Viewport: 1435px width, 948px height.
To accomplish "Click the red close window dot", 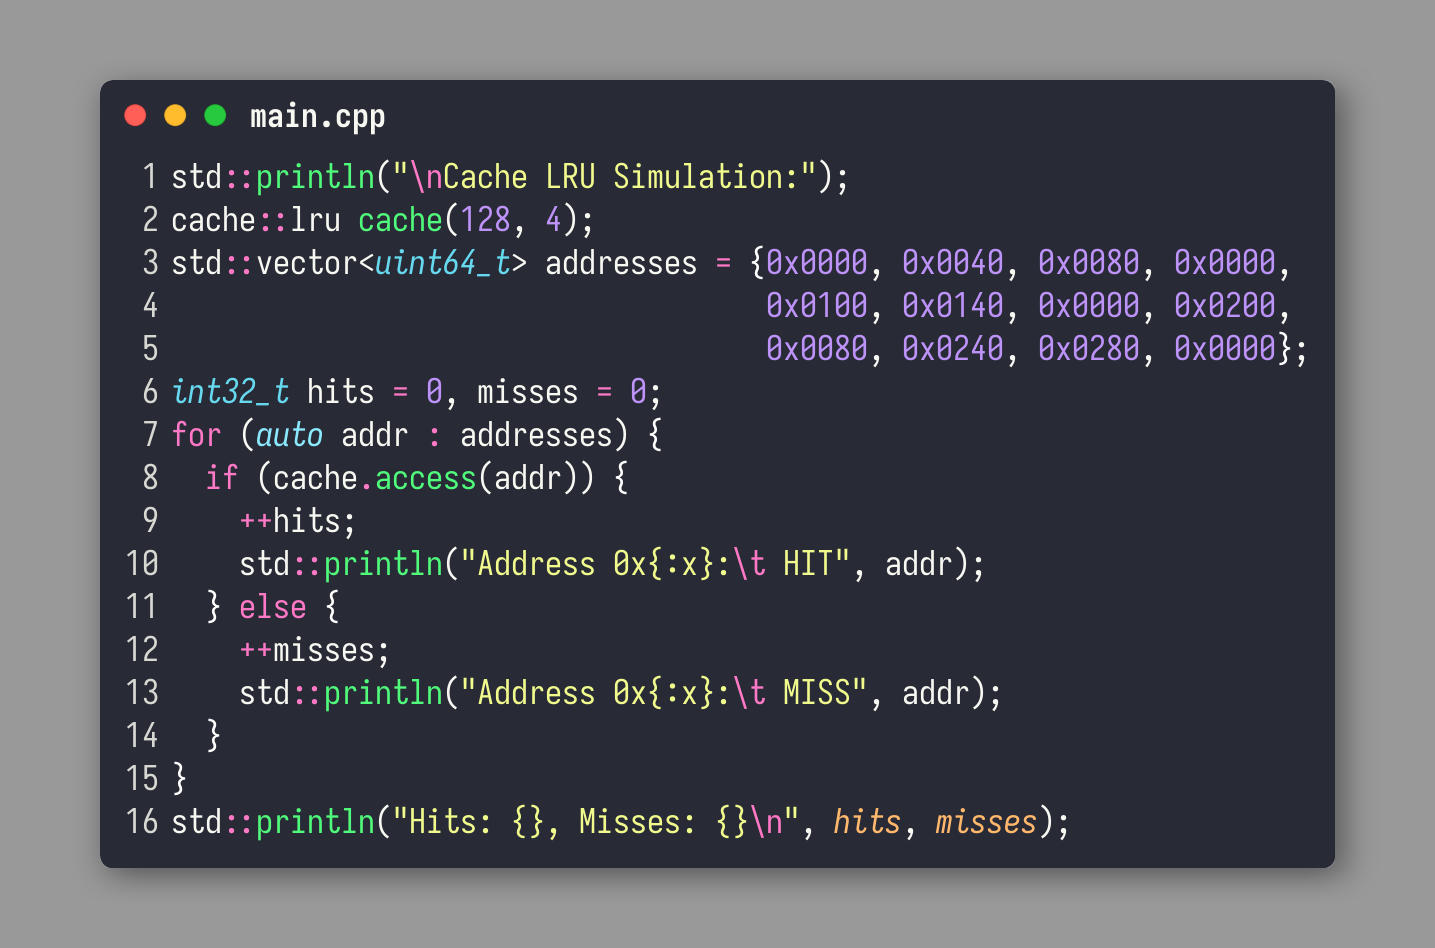I will point(135,115).
